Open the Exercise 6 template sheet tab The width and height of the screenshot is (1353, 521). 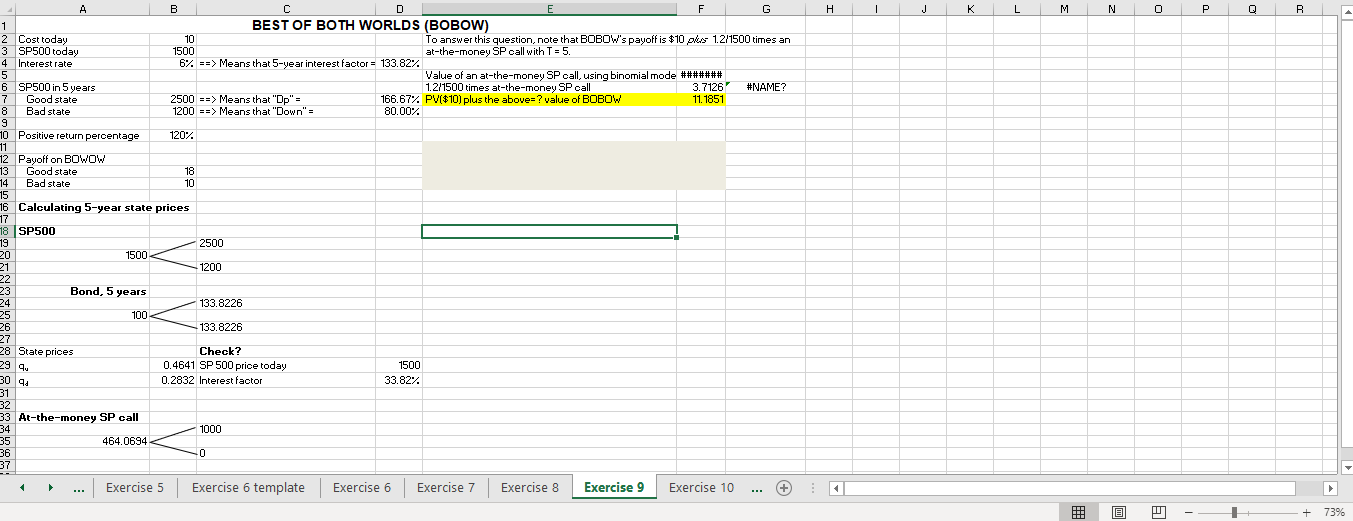pyautogui.click(x=248, y=488)
